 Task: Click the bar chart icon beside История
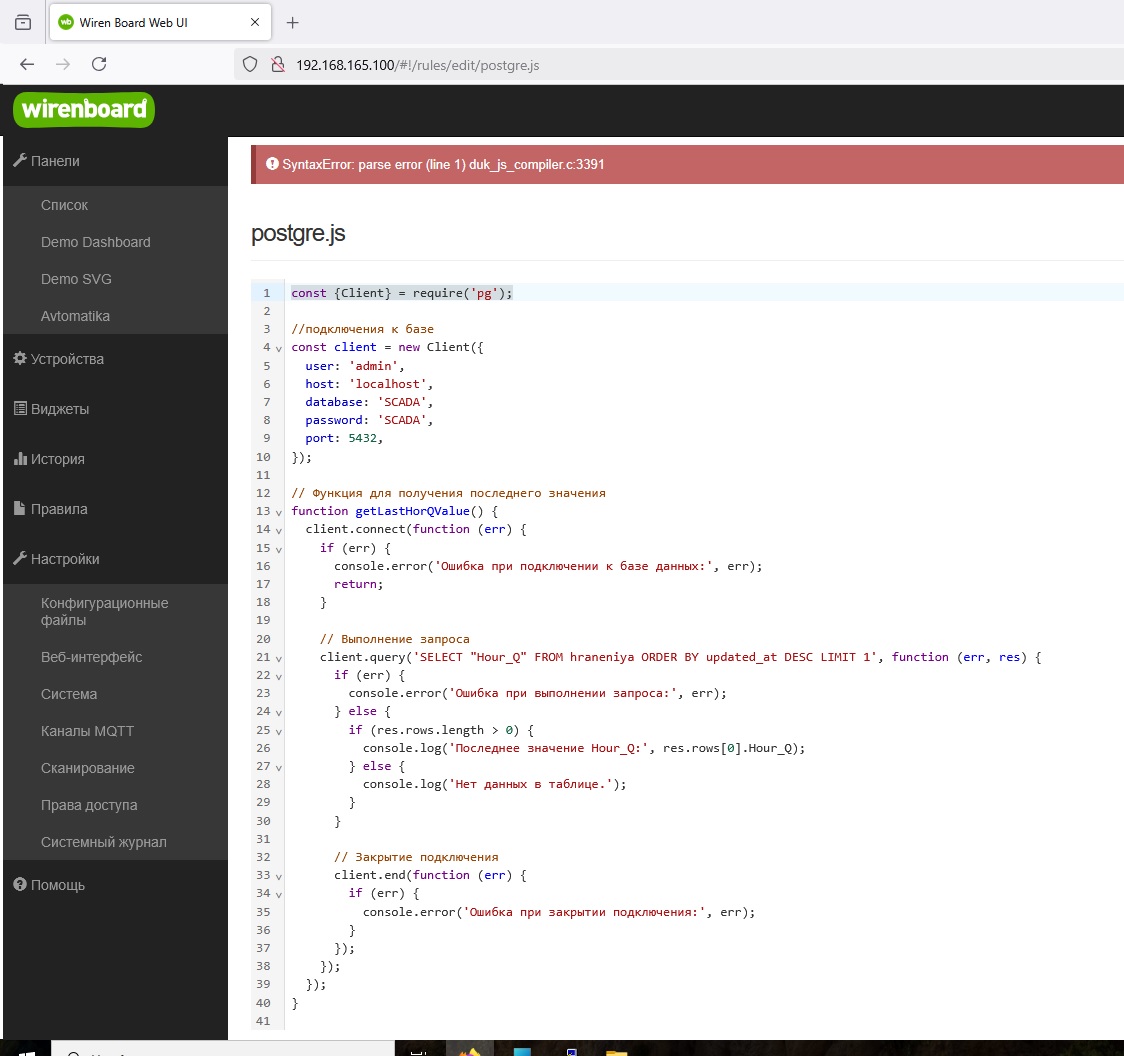pos(20,459)
